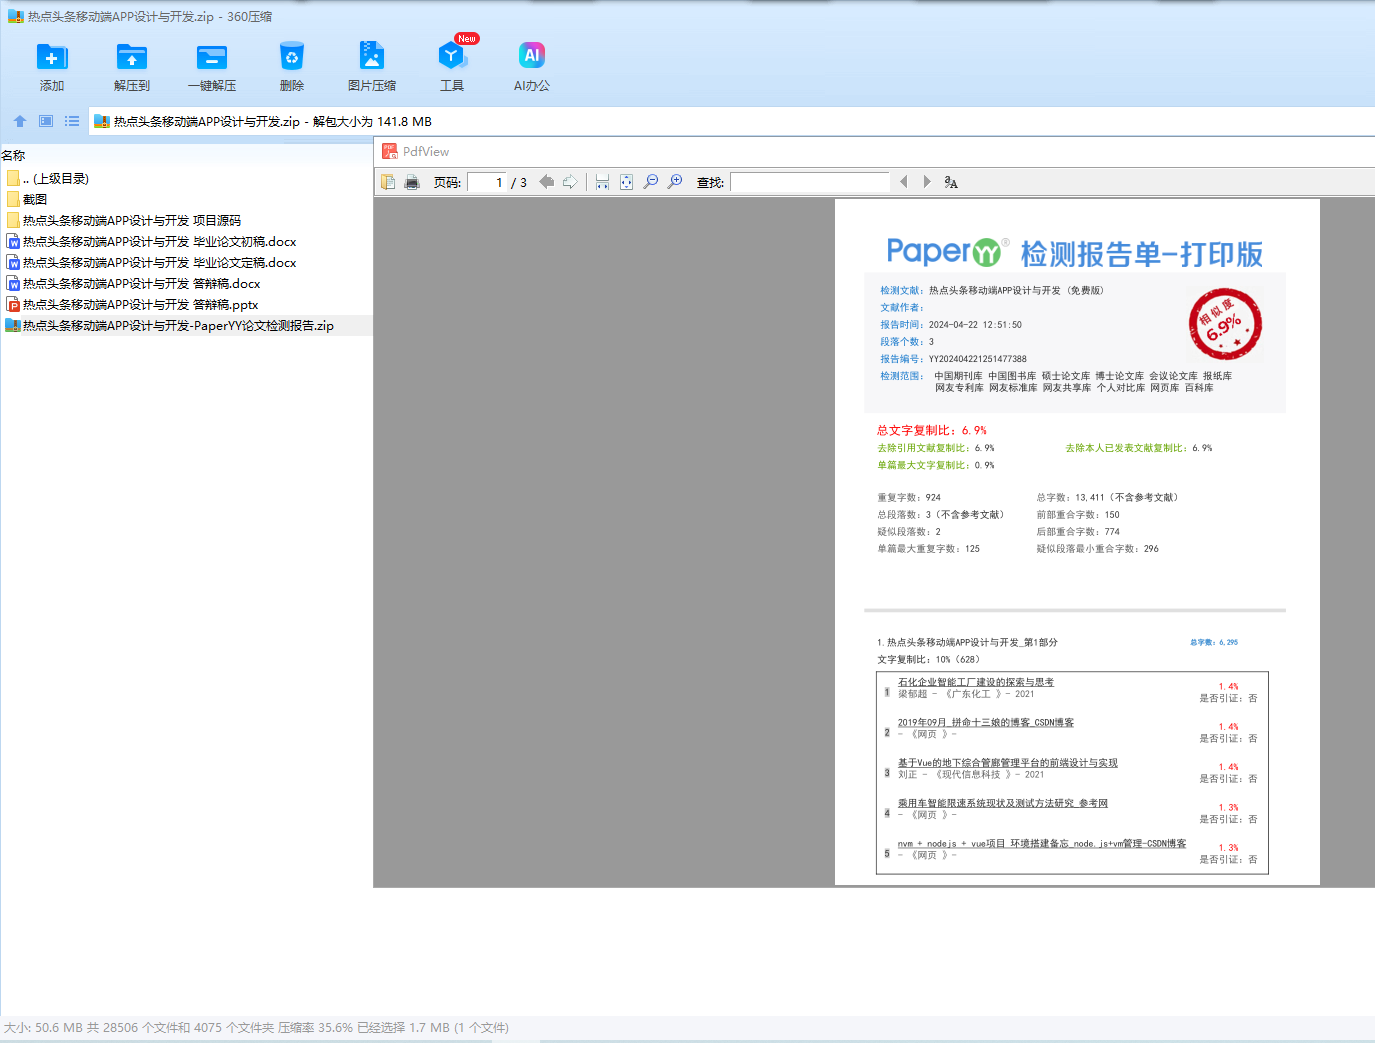The width and height of the screenshot is (1375, 1043).
Task: Open source link 石化企业智能工厂建设的探索与思考
Action: click(x=976, y=682)
